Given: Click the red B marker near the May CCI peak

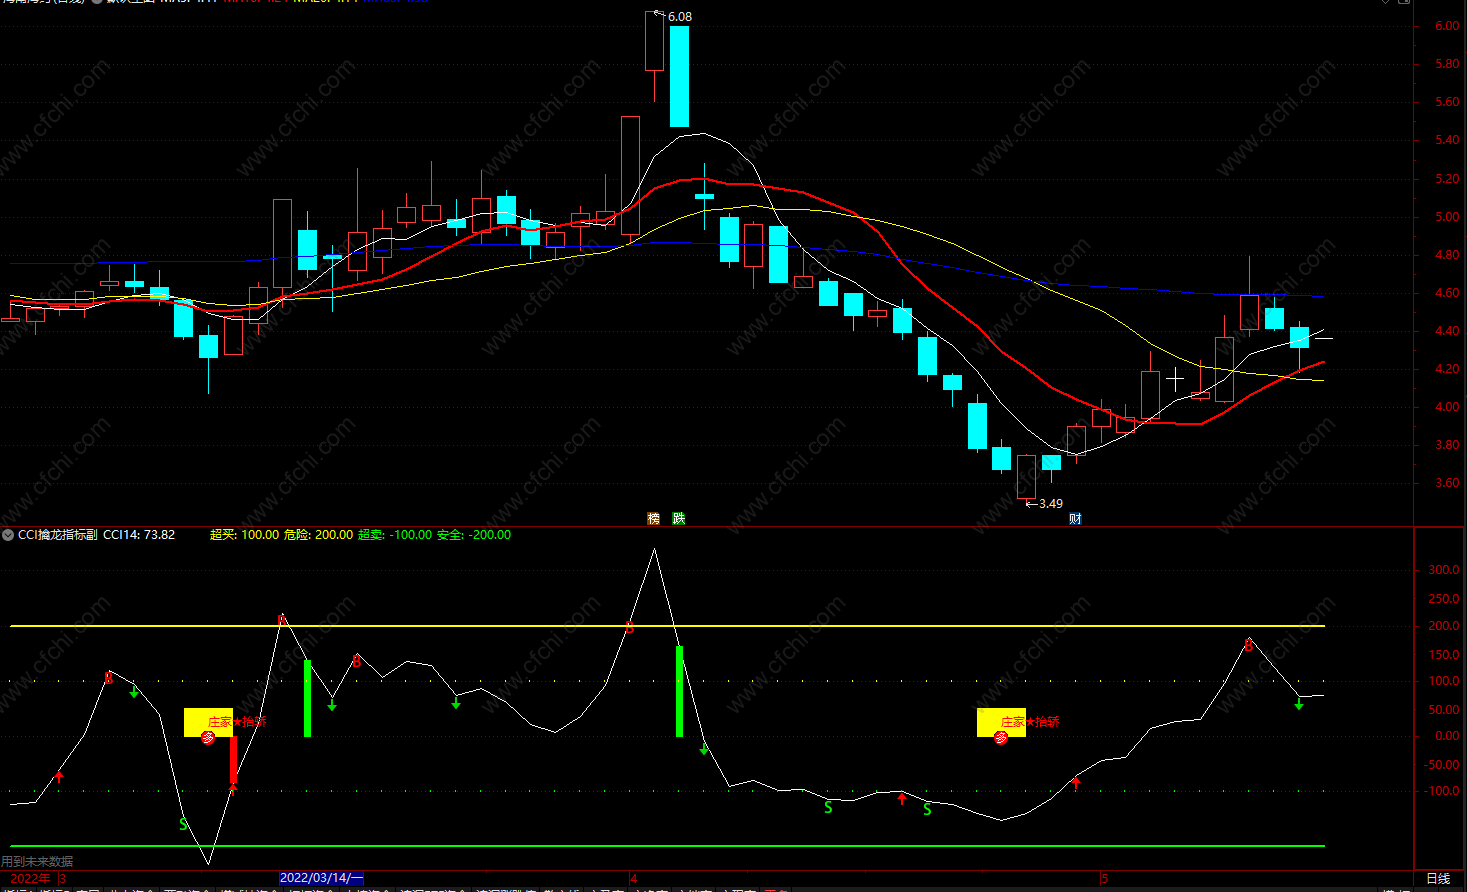Looking at the screenshot, I should (x=1248, y=646).
